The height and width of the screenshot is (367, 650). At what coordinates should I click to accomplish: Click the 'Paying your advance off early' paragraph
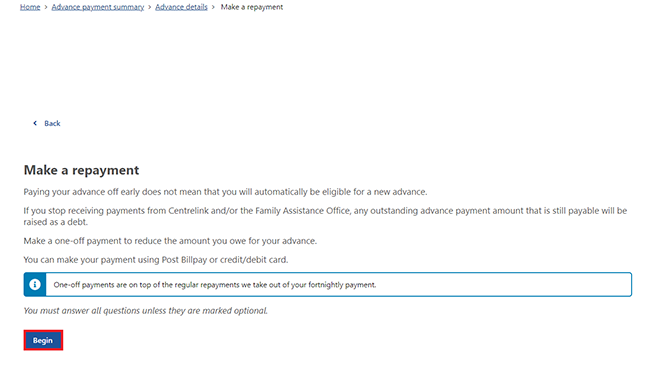(225, 192)
